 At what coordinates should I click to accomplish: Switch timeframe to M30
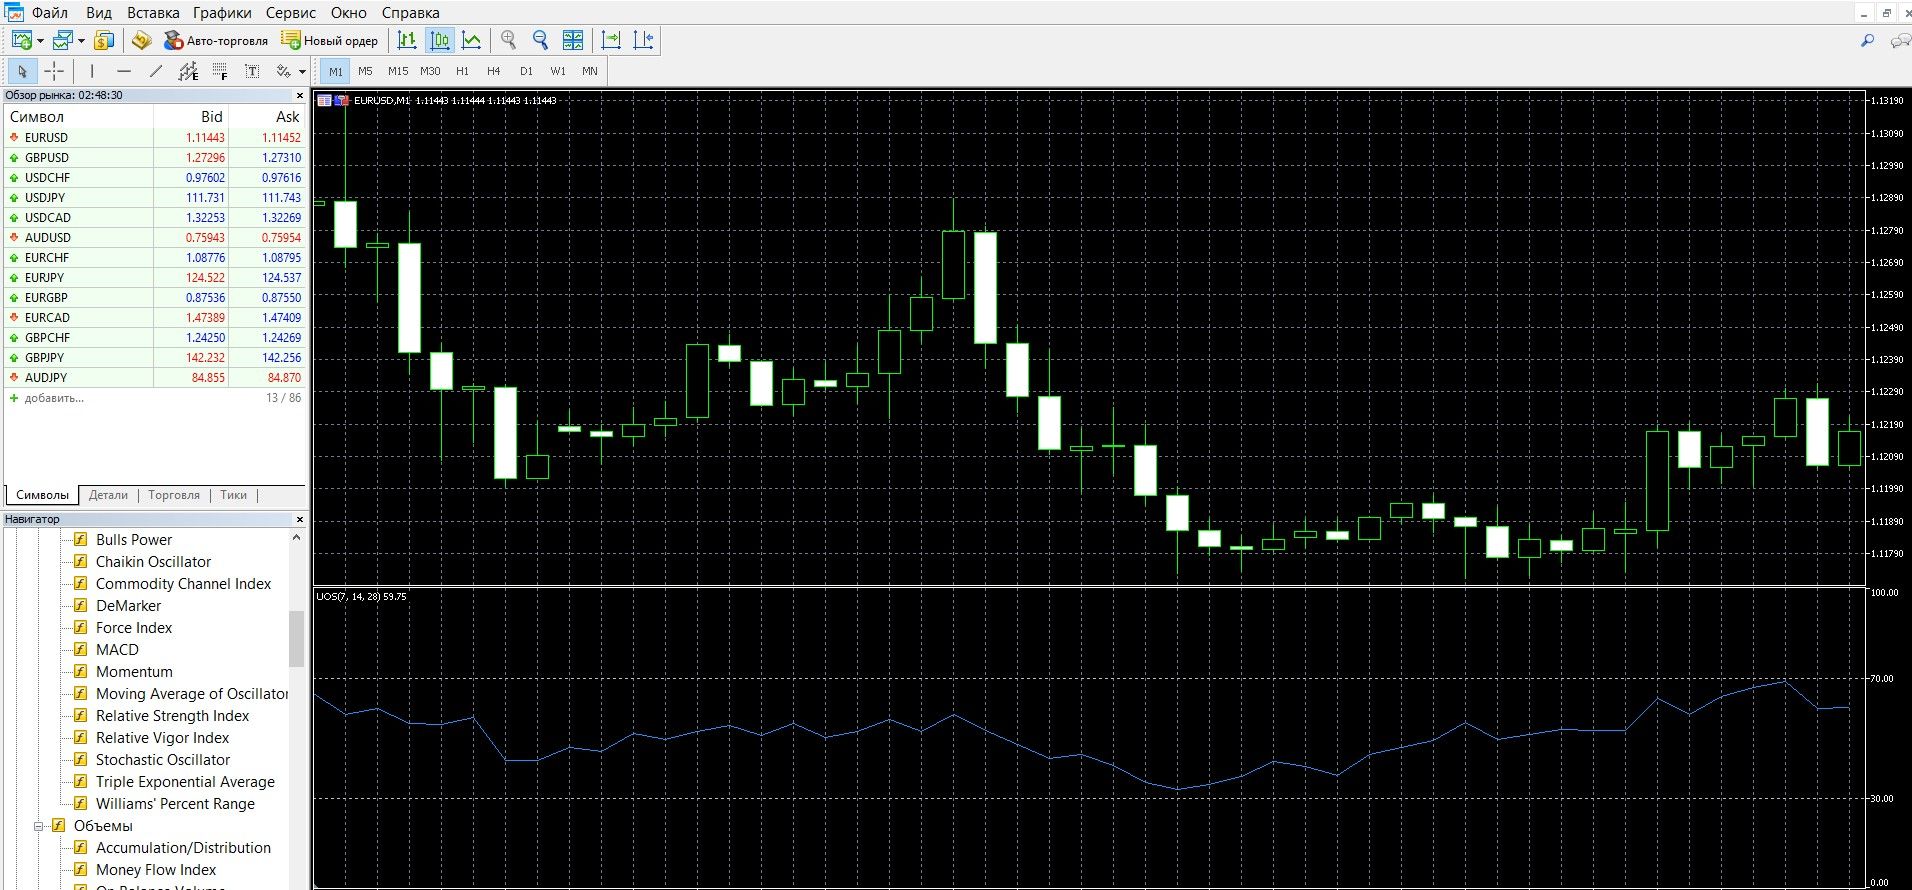tap(430, 71)
